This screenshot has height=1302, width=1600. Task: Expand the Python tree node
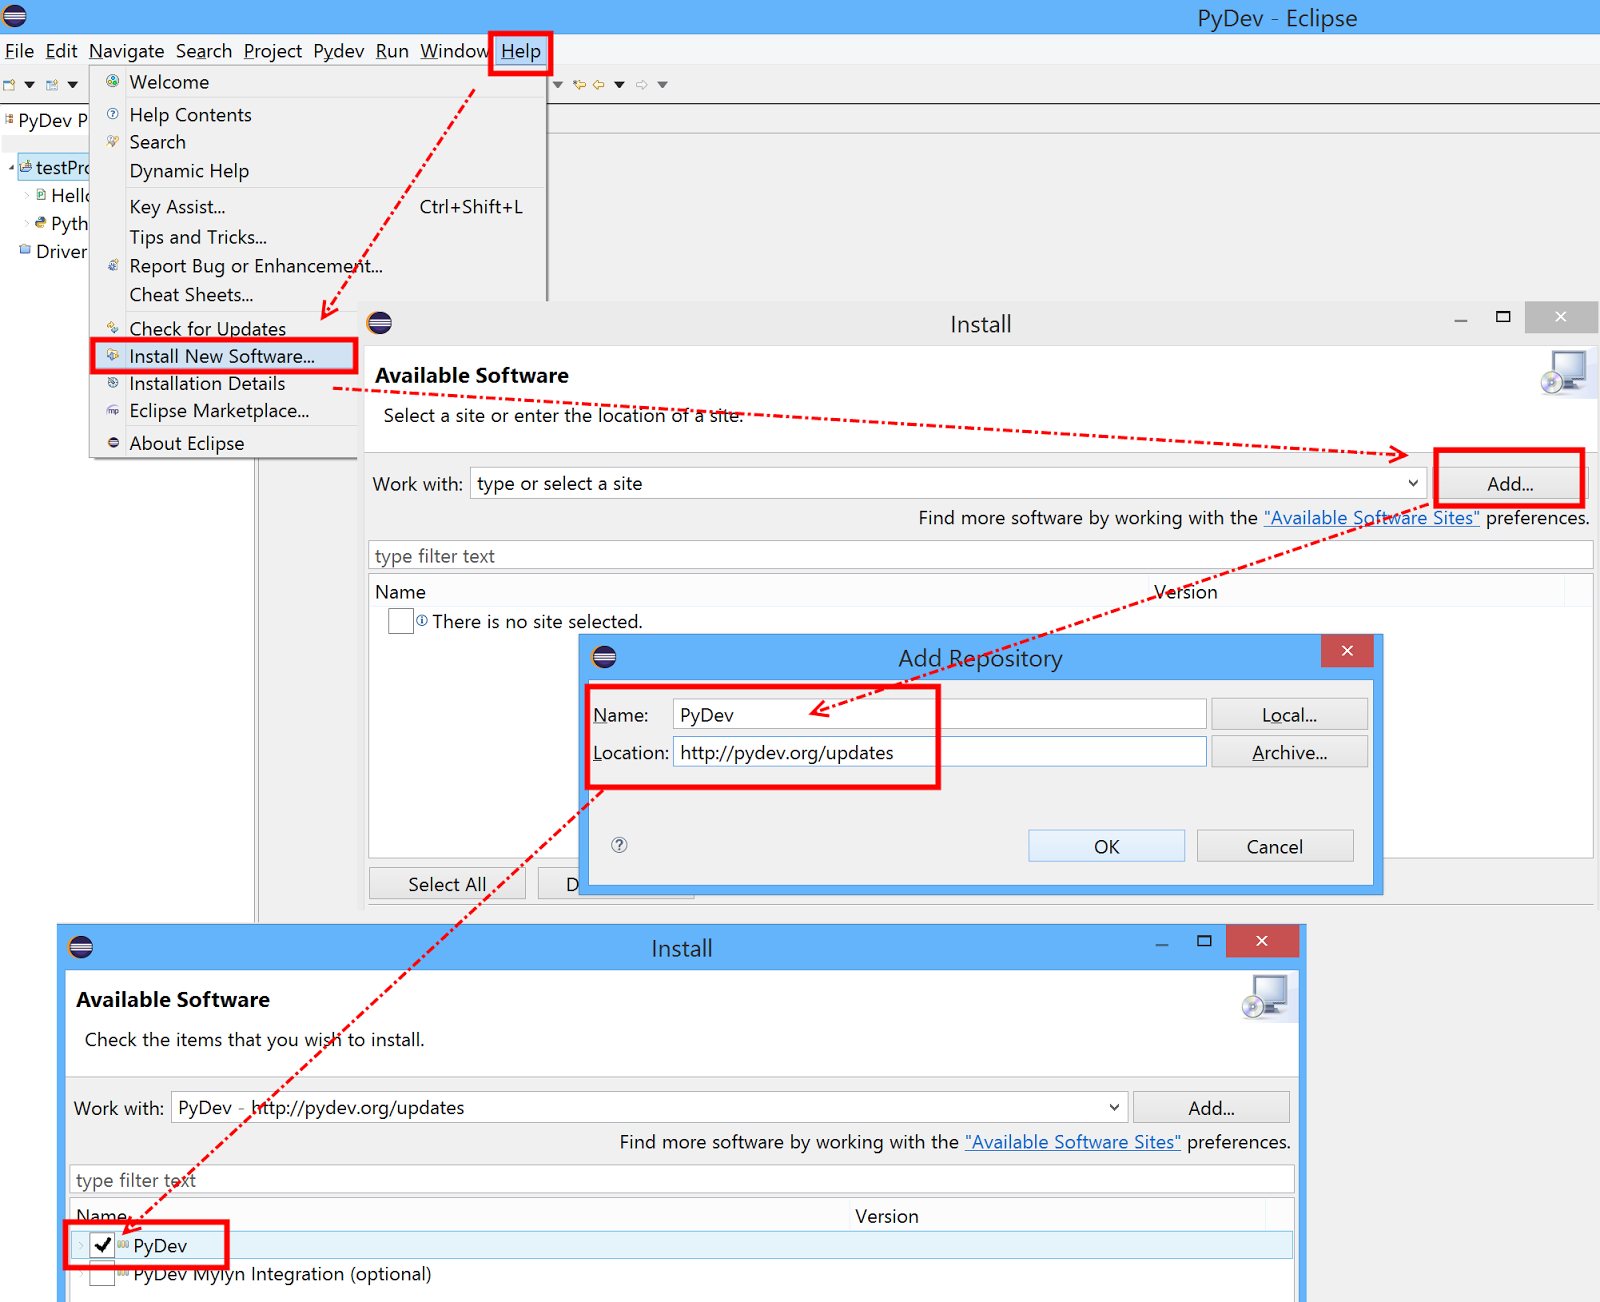coord(27,223)
